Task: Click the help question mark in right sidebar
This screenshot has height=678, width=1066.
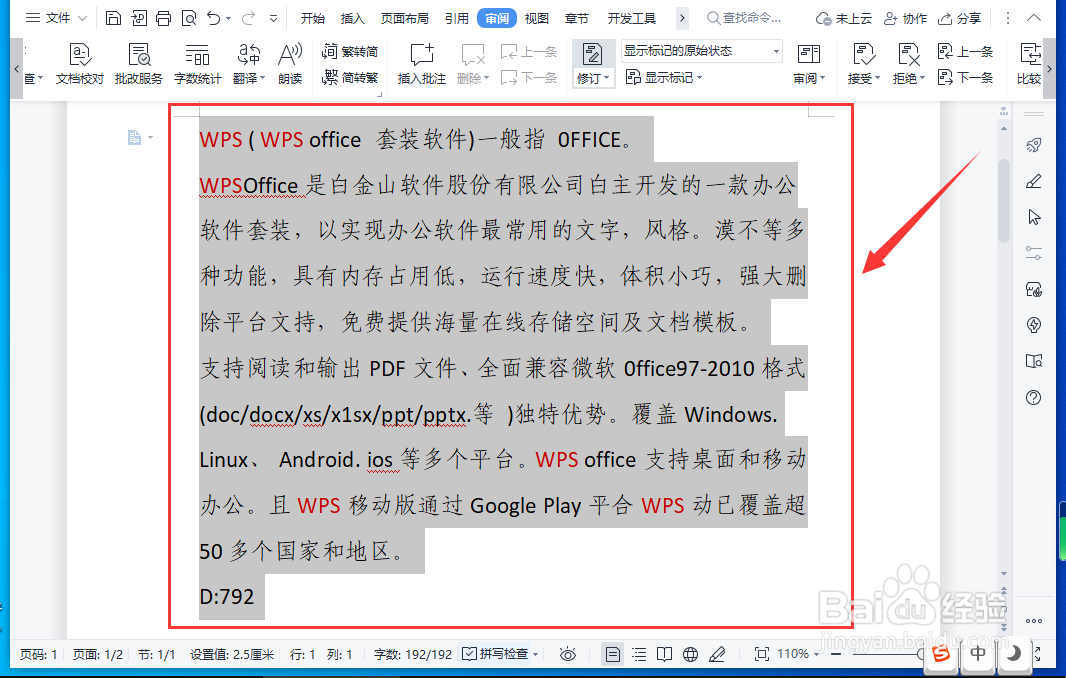Action: coord(1033,397)
